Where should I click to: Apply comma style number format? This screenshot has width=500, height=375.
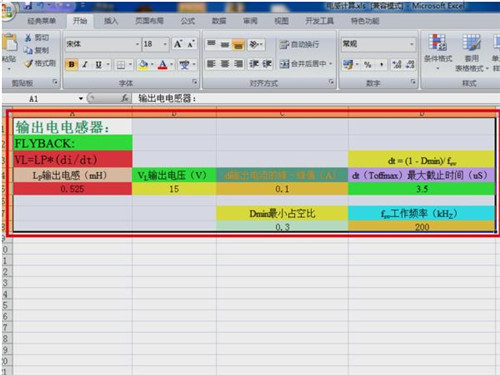(381, 64)
